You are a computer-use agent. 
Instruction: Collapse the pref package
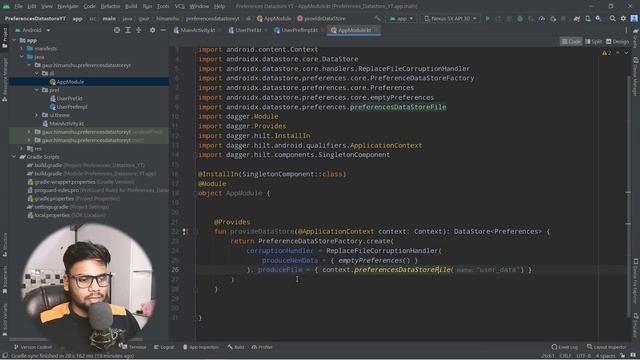pyautogui.click(x=36, y=90)
